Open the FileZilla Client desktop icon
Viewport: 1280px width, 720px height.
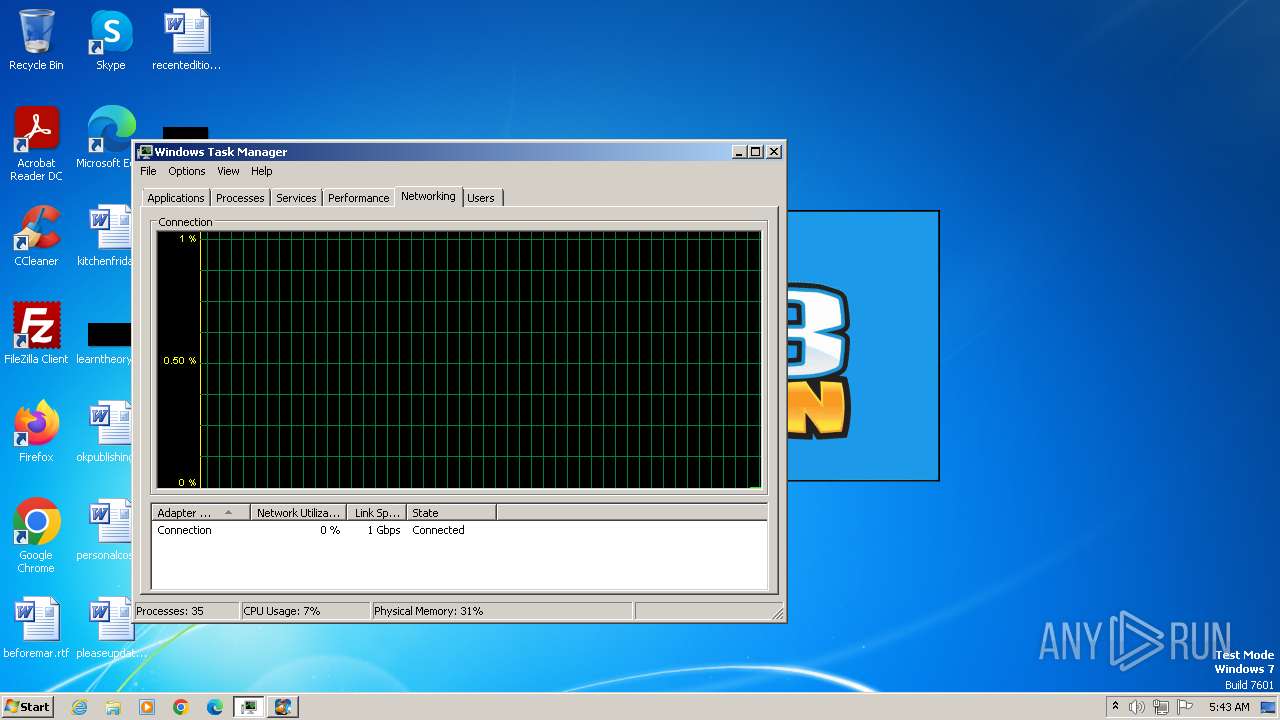[36, 334]
